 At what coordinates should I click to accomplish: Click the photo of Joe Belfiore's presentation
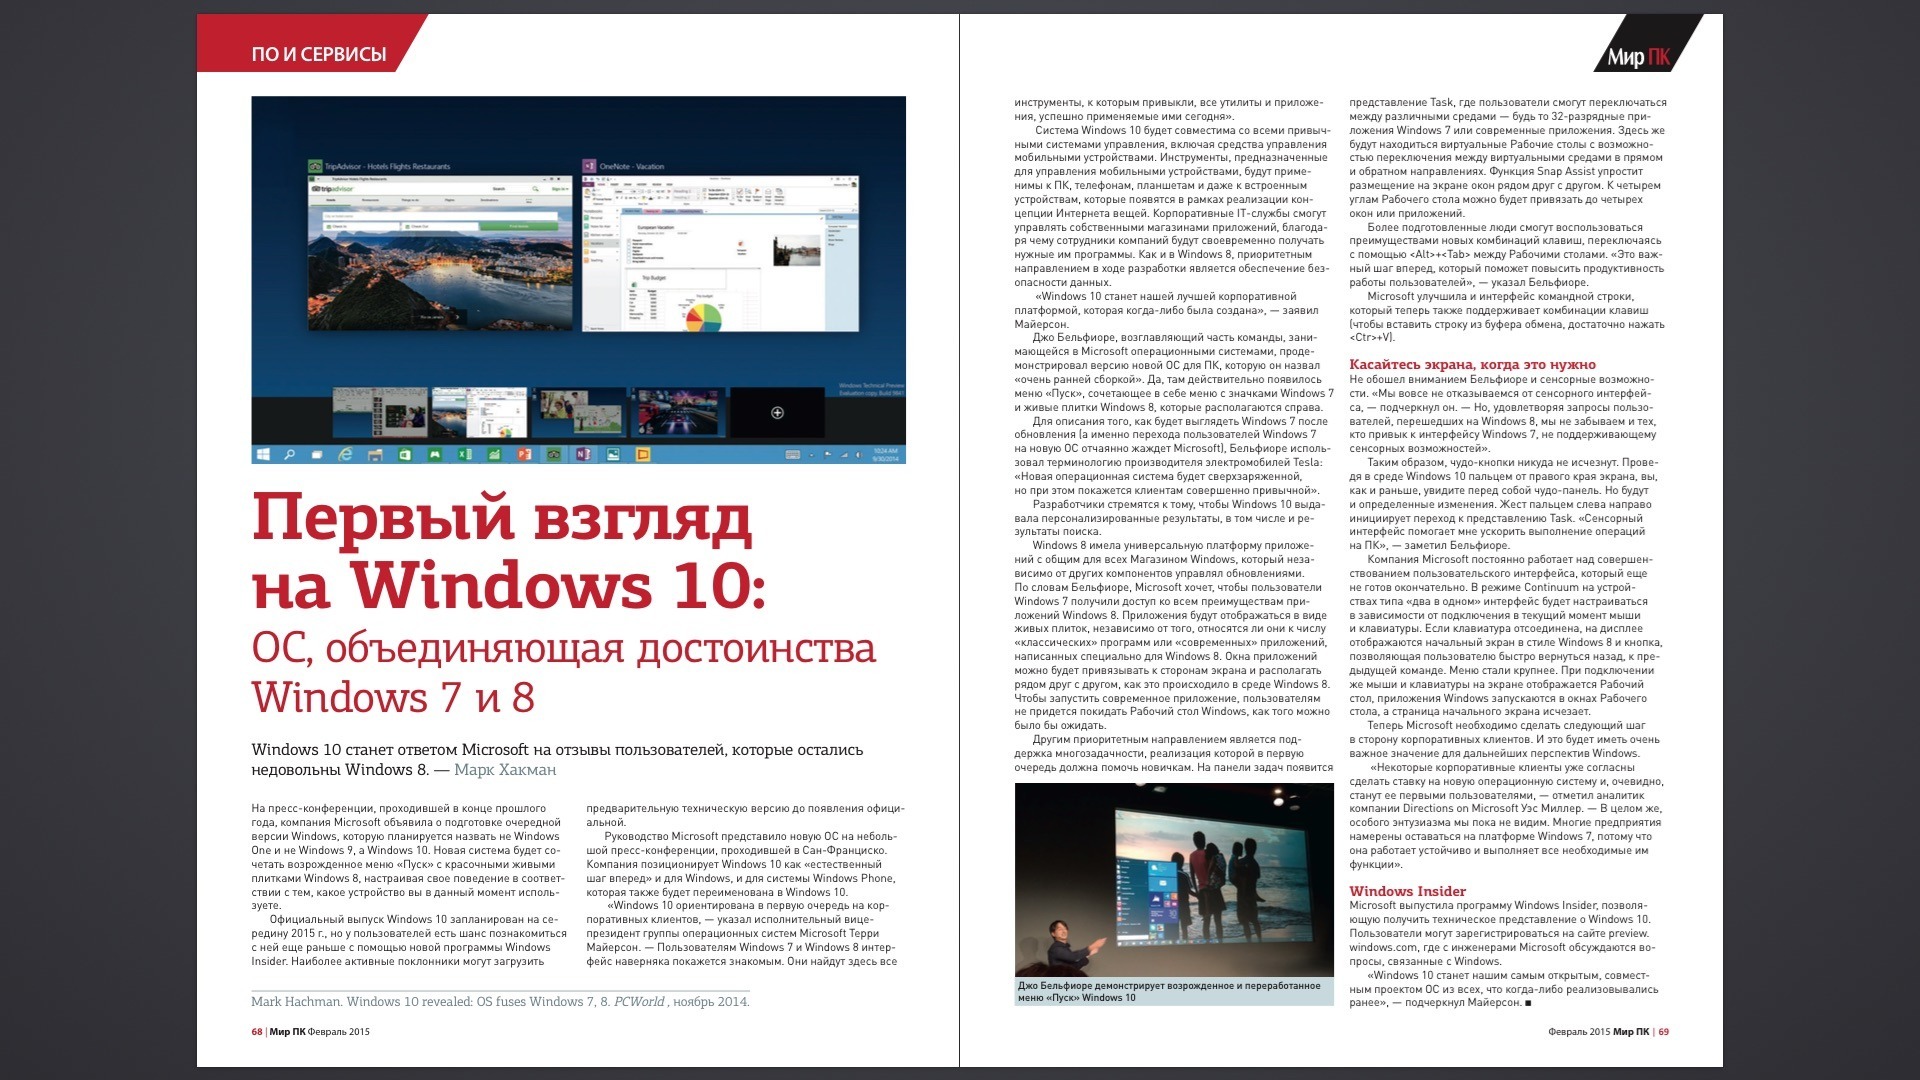point(1174,880)
